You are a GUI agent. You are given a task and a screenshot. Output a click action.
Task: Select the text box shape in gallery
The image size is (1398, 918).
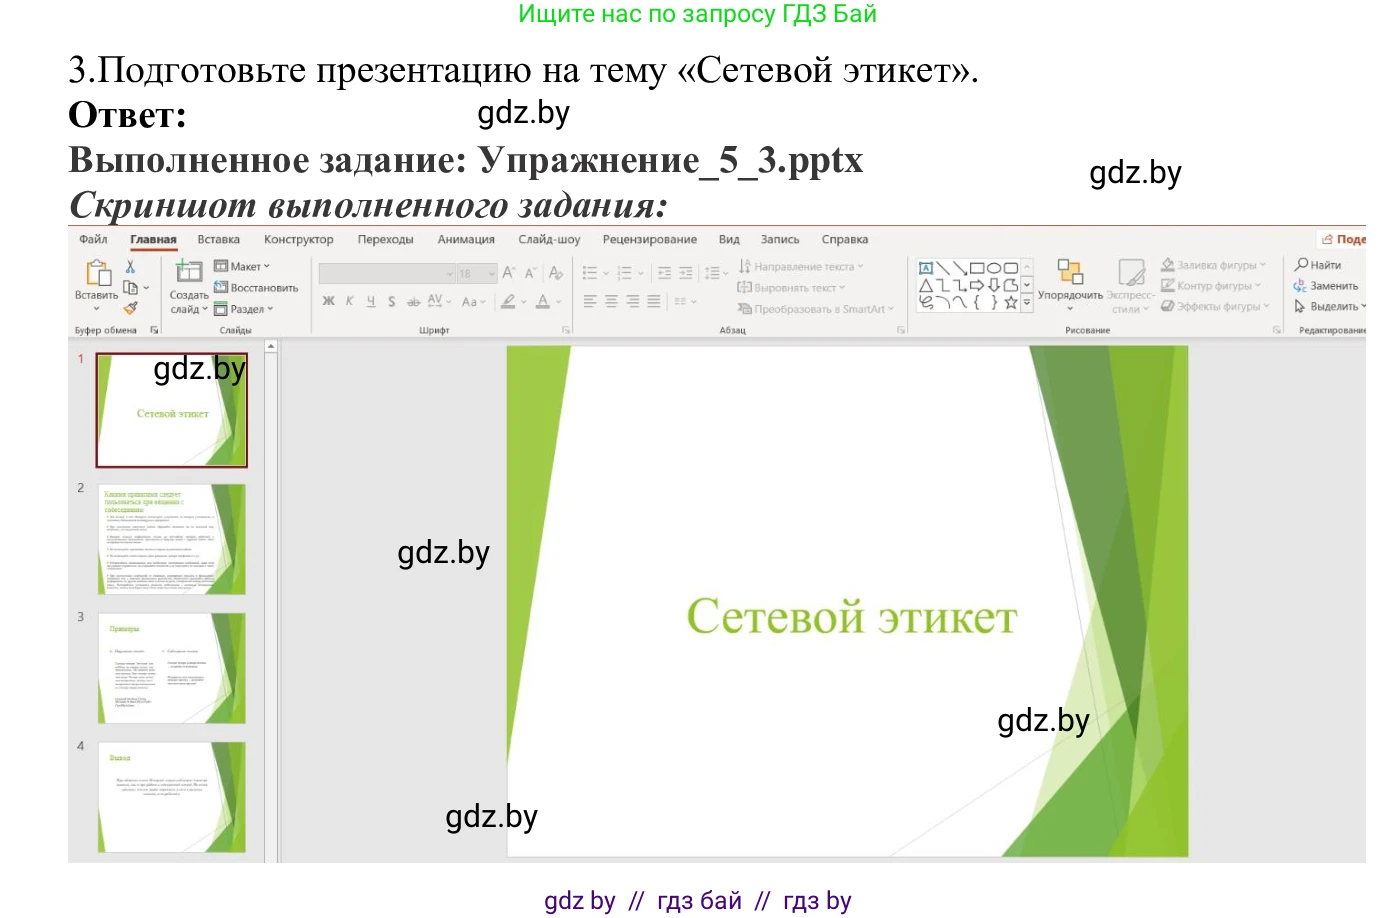[926, 268]
